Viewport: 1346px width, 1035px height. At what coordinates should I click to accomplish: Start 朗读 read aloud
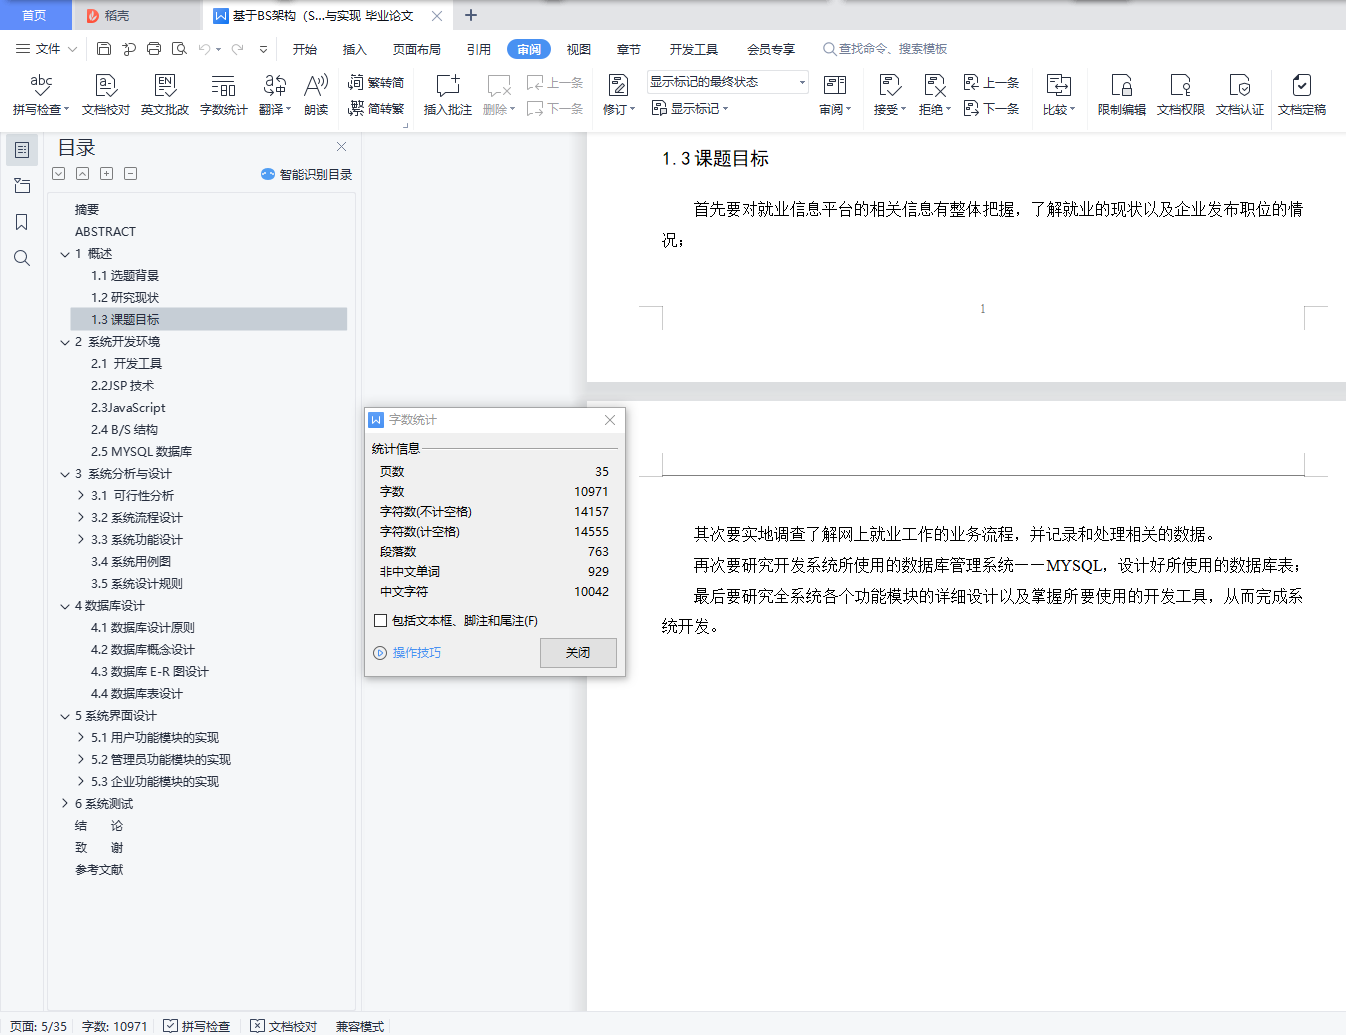point(316,94)
